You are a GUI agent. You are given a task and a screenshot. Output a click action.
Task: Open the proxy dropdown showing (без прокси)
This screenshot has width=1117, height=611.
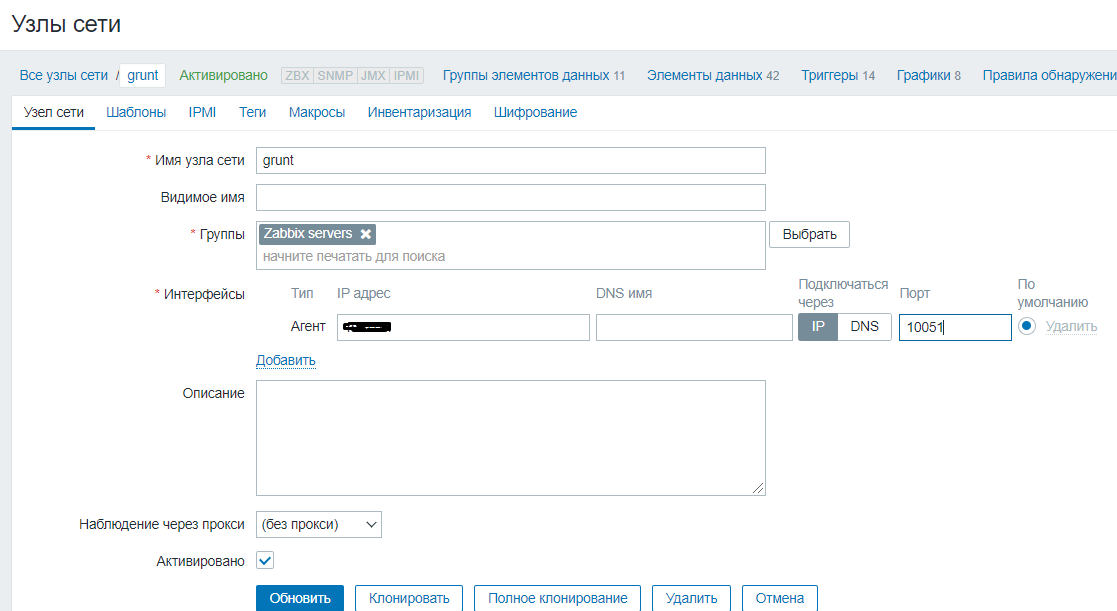point(318,524)
